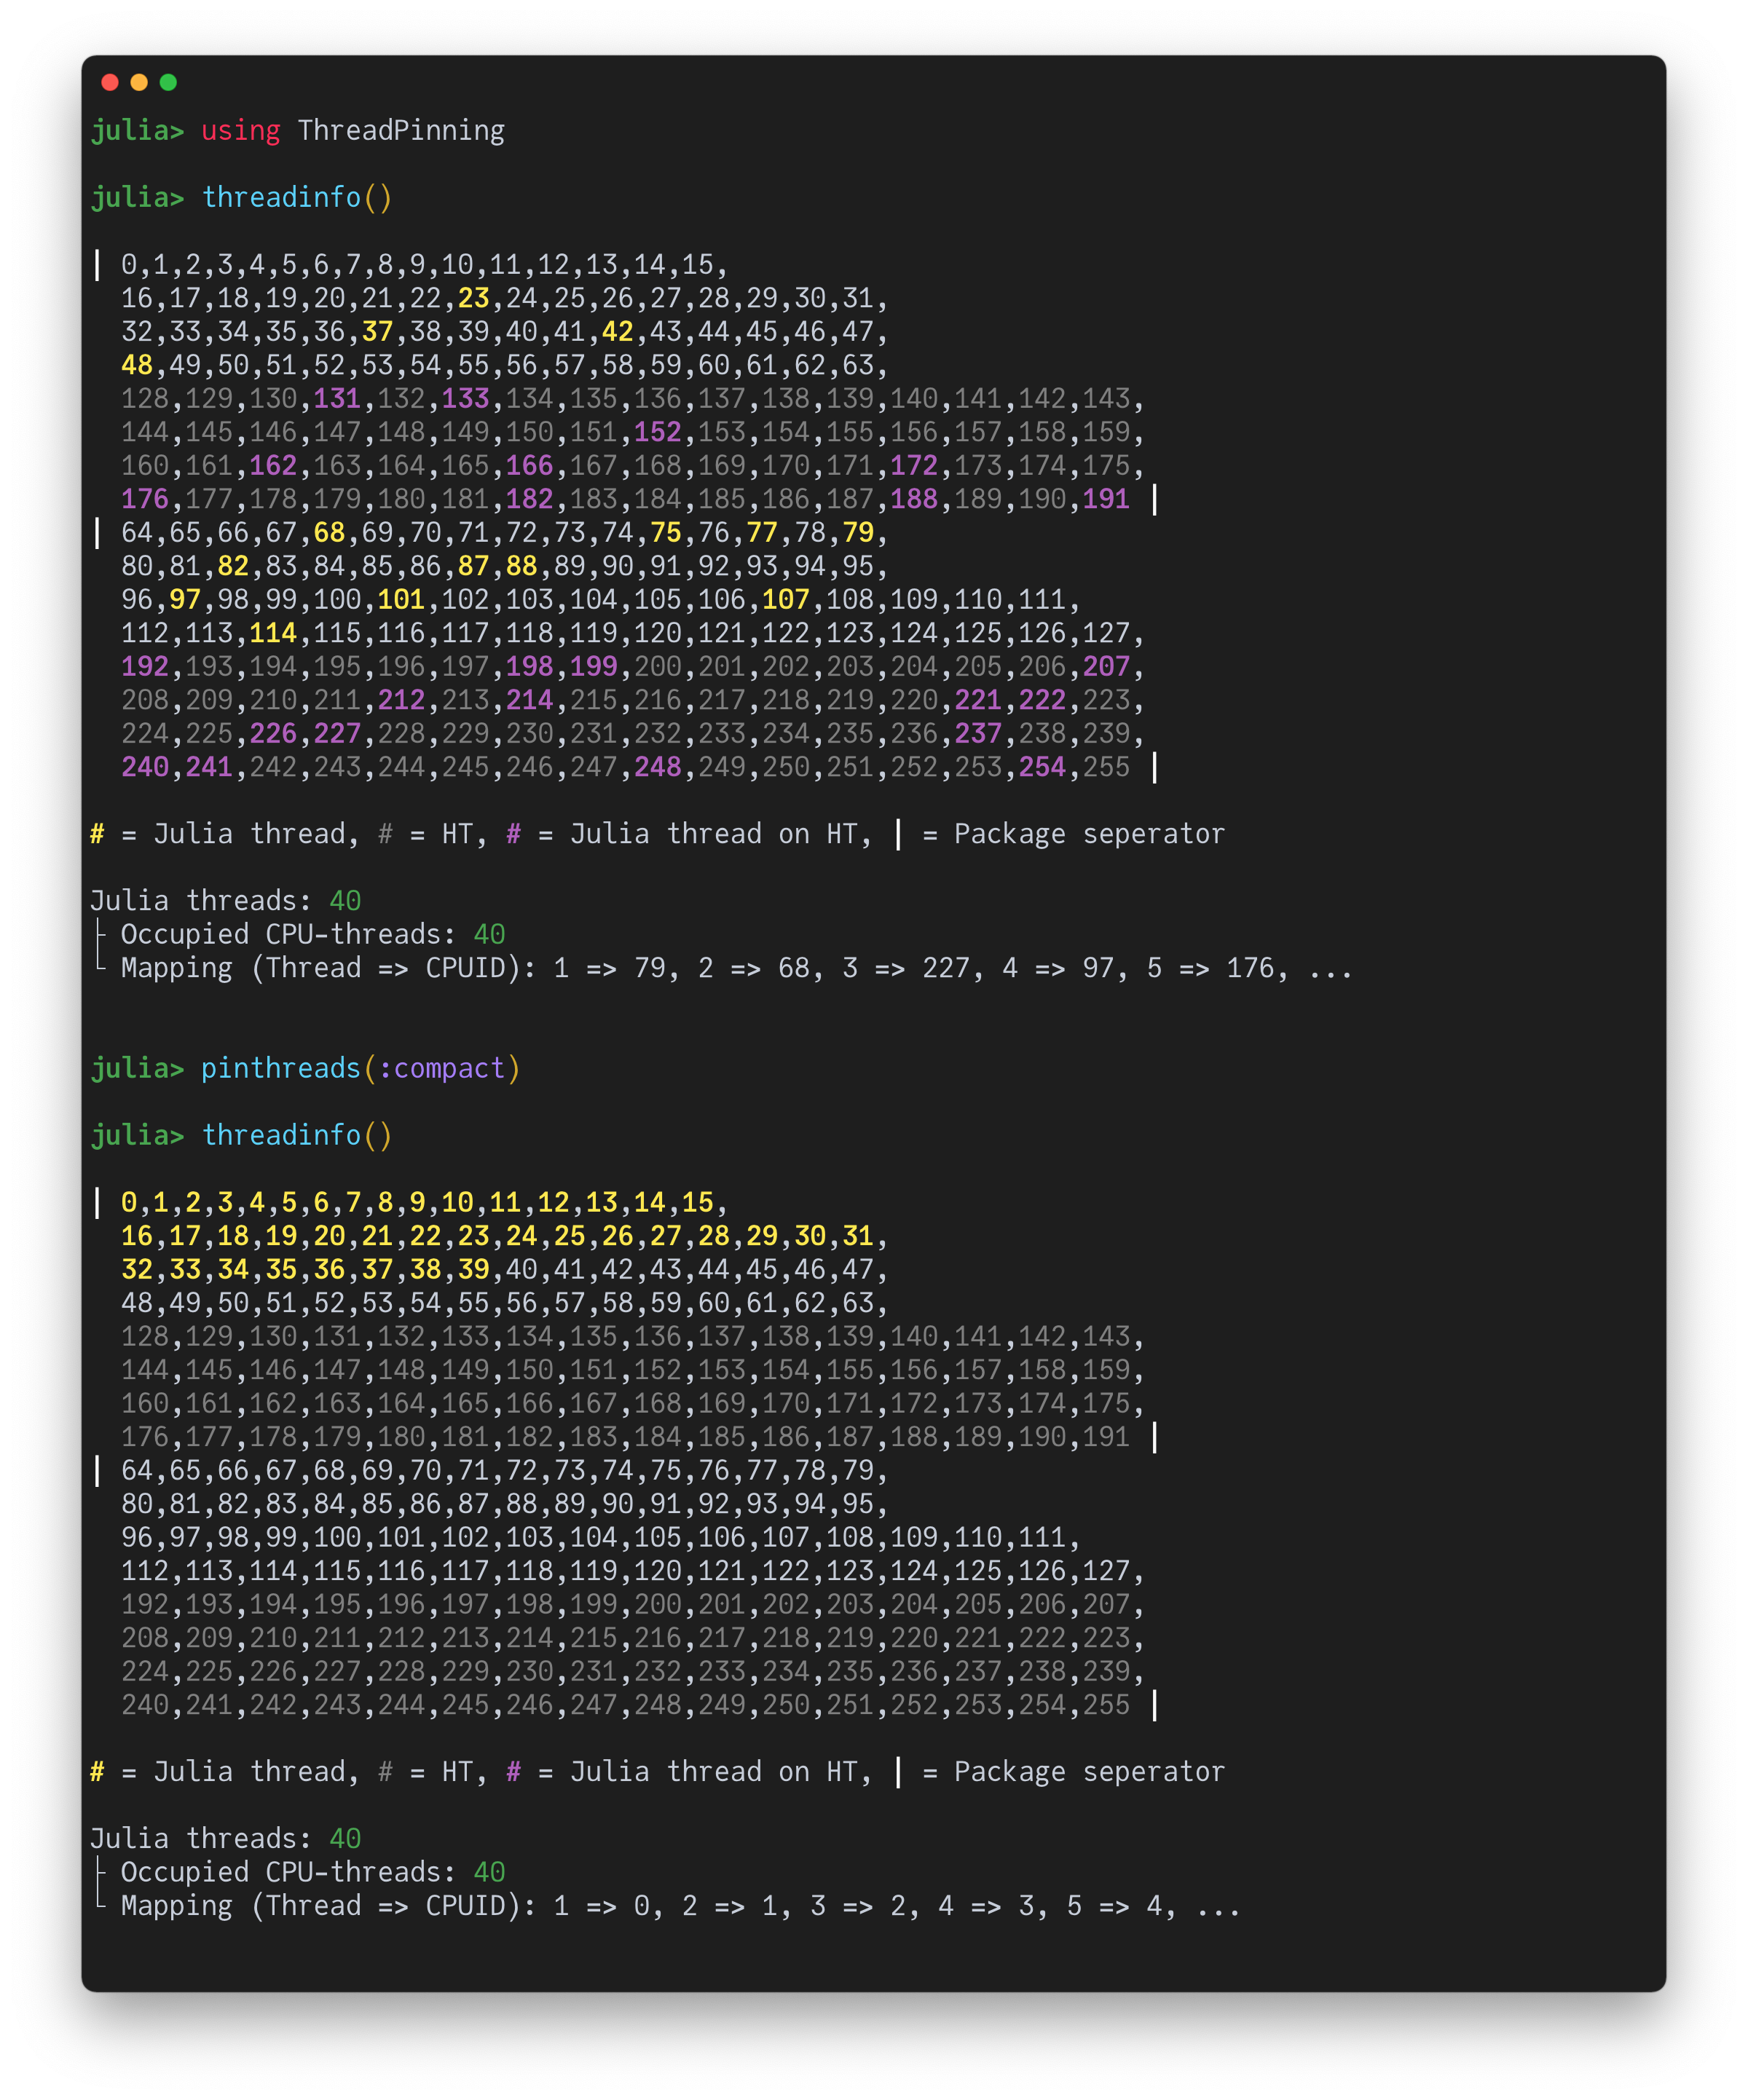1748x2100 pixels.
Task: Click purple highlighted CPU number 212
Action: pos(401,700)
